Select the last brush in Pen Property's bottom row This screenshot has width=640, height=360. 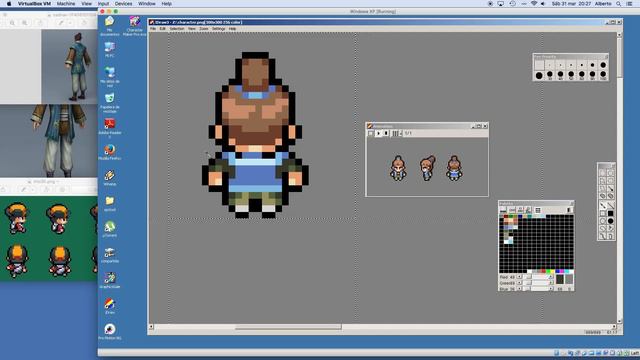(x=603, y=75)
